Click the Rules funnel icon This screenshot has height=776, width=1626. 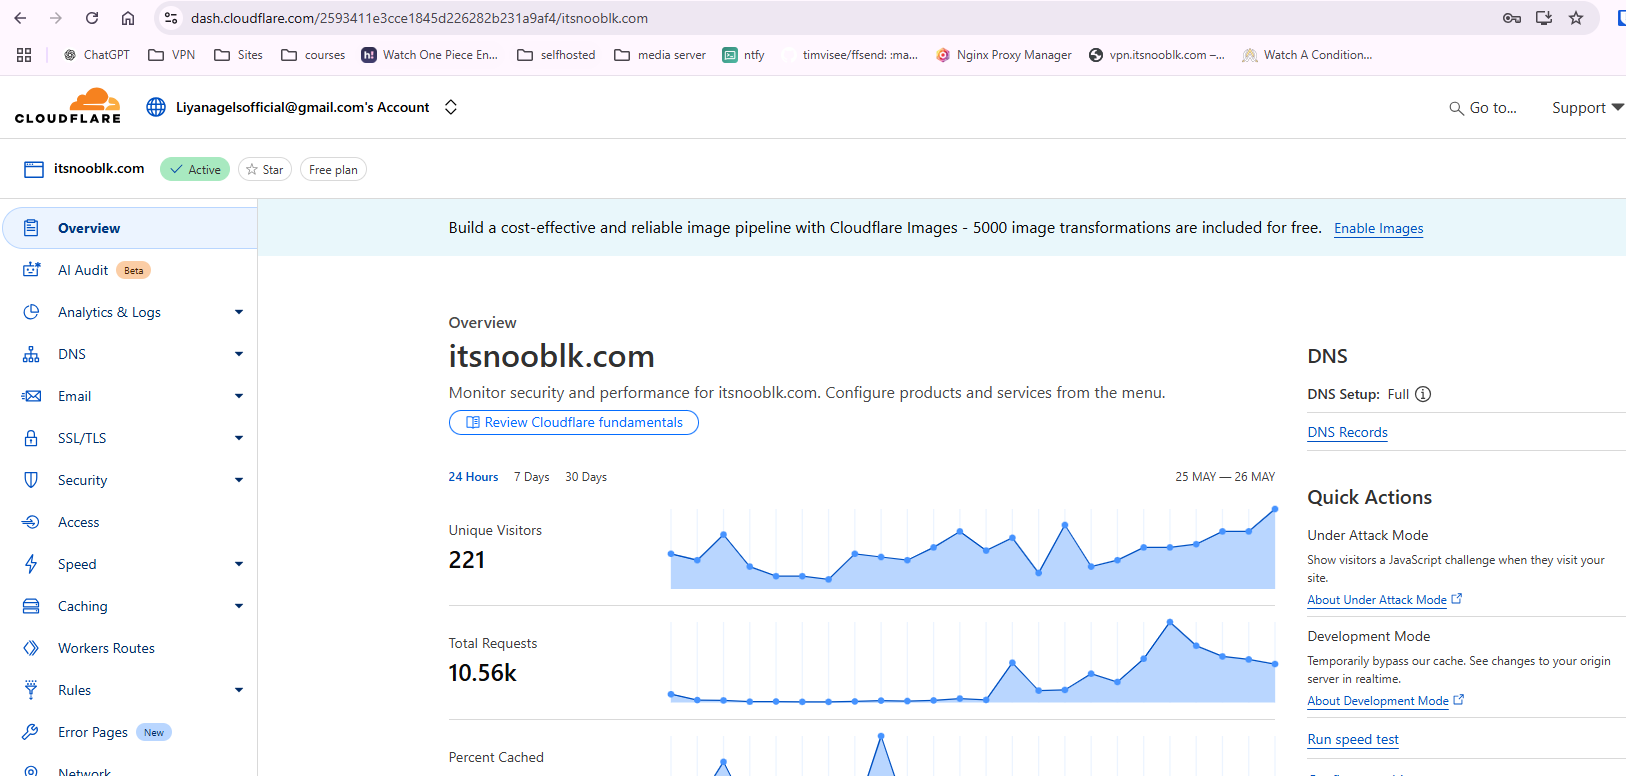(x=31, y=690)
